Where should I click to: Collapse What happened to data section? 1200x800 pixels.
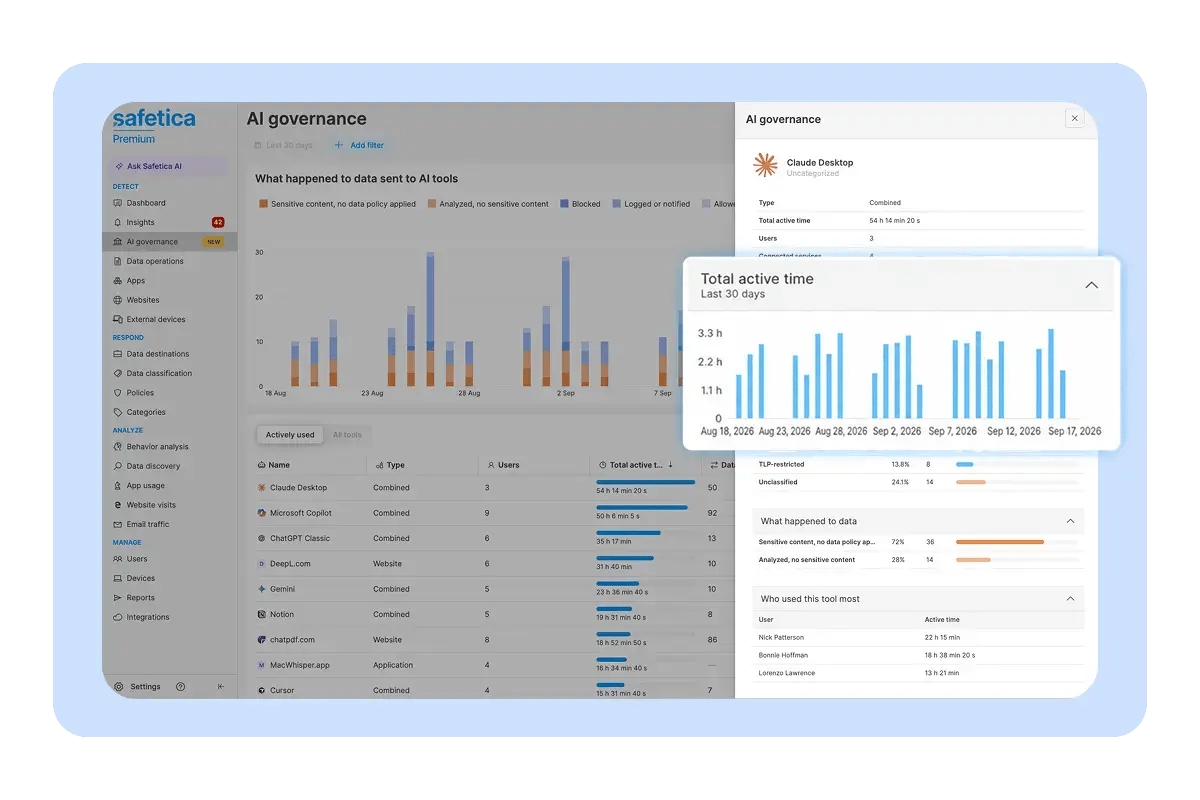(x=1070, y=521)
